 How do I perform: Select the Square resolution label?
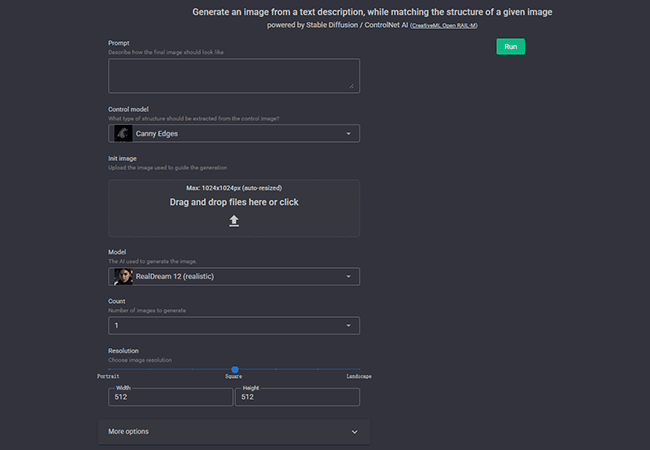[x=233, y=377]
